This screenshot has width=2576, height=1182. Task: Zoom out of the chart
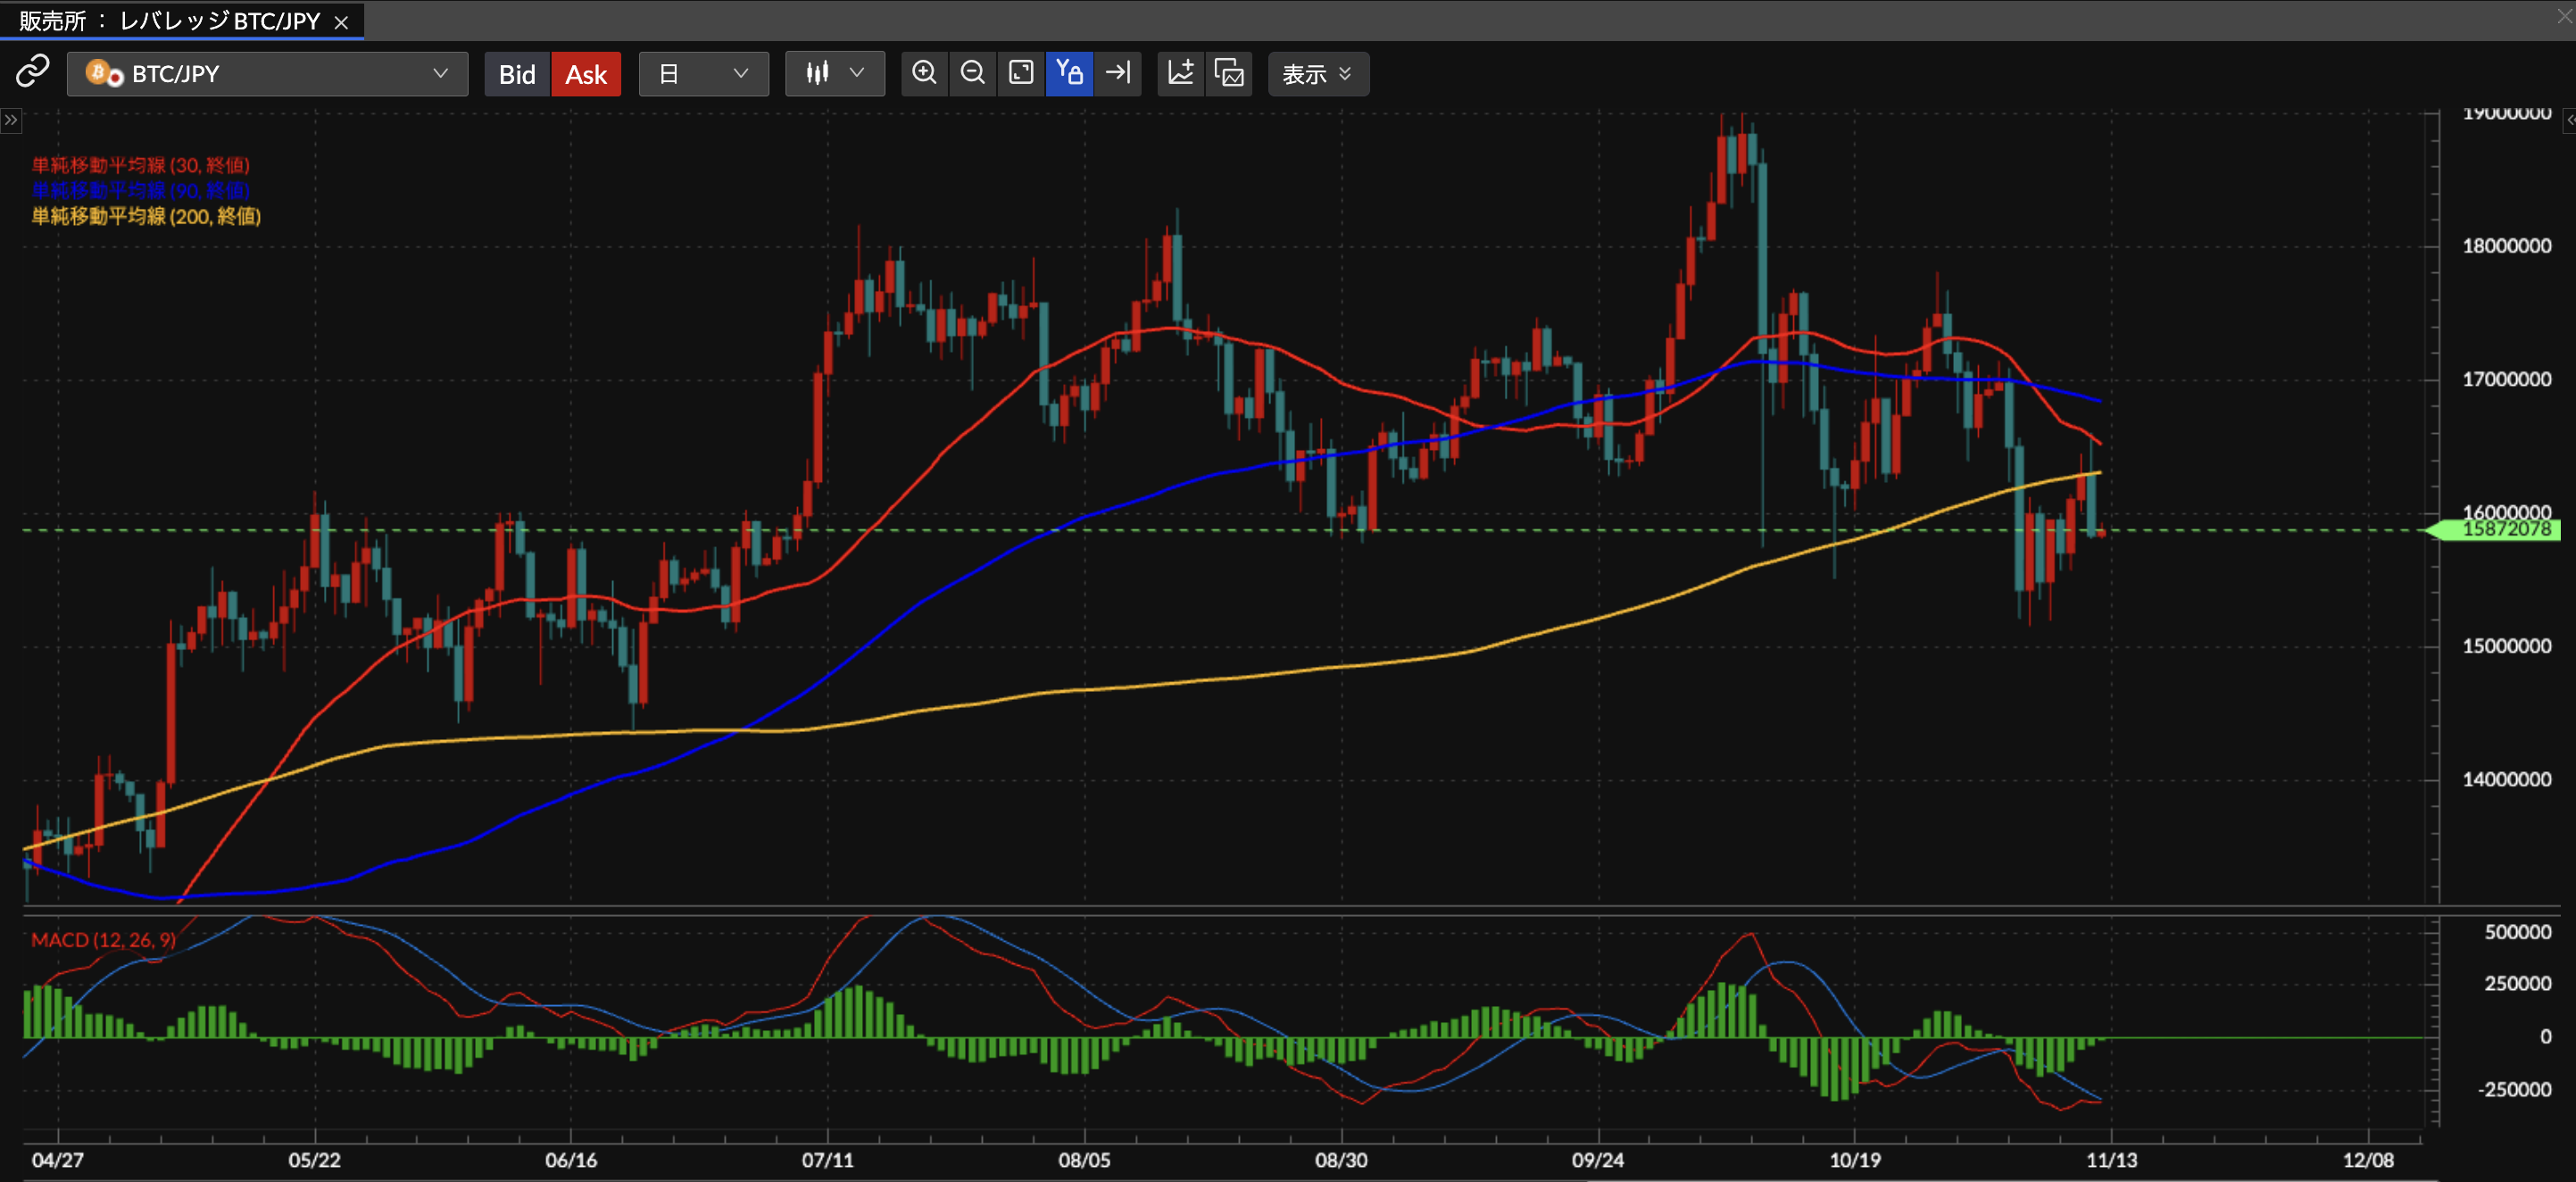(972, 73)
